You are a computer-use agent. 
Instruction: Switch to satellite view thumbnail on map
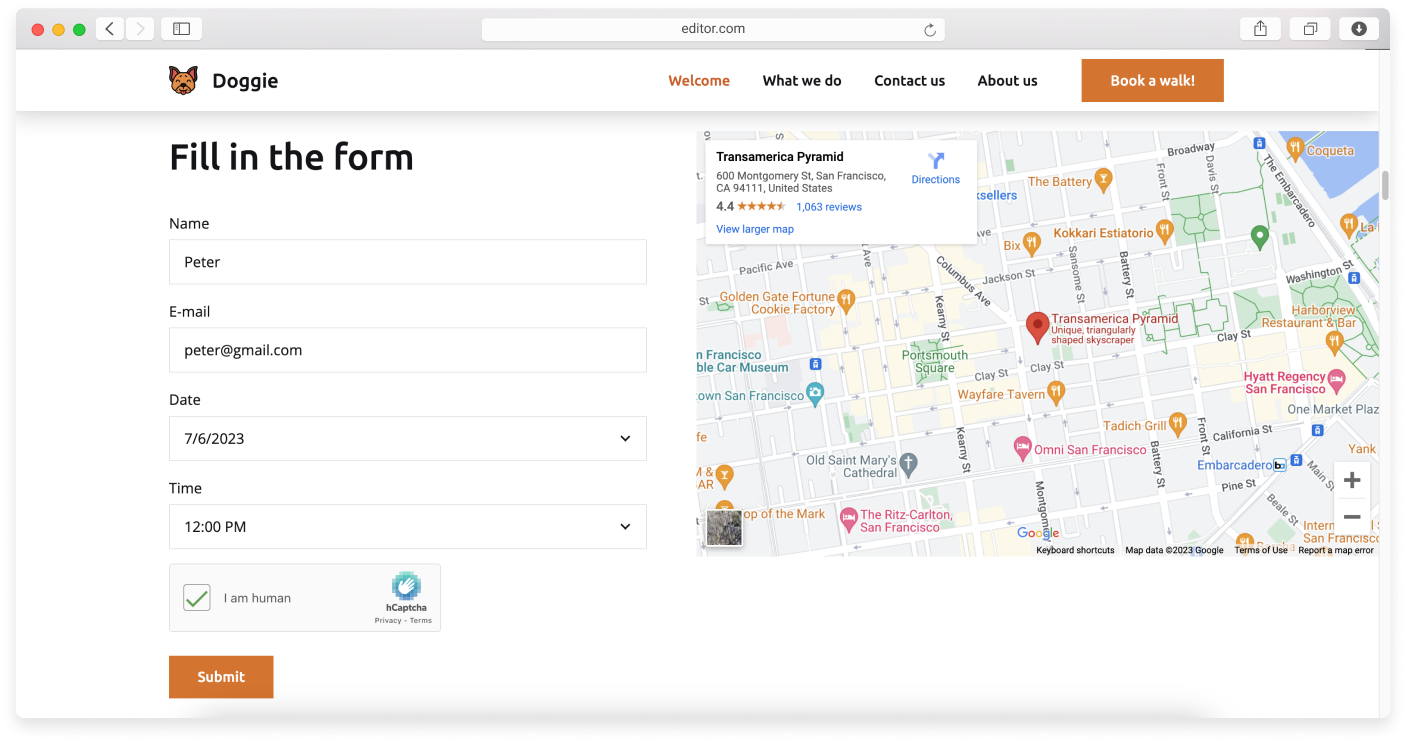(724, 528)
